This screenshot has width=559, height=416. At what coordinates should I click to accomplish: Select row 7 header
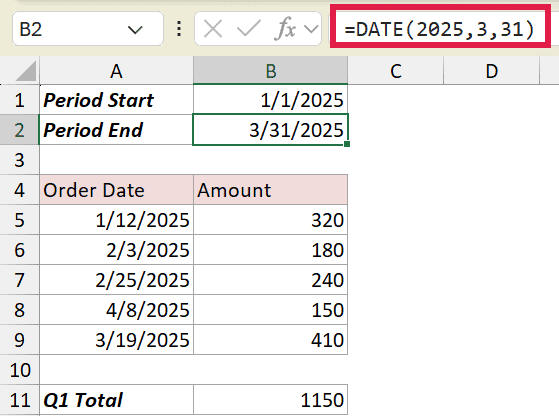(19, 280)
